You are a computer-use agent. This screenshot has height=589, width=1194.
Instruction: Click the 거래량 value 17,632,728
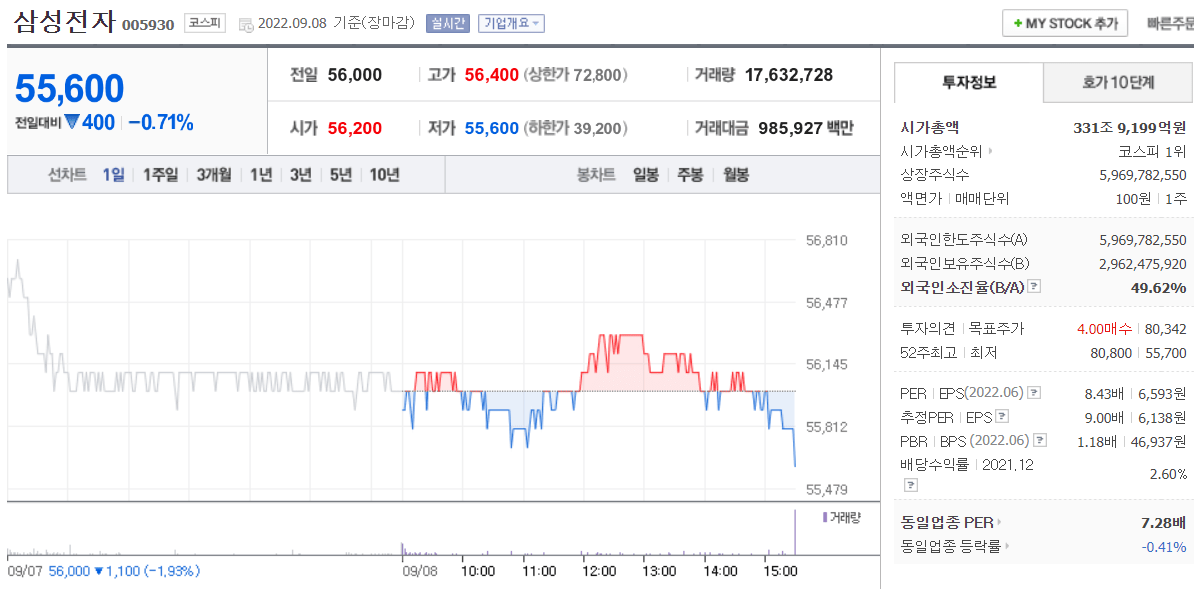point(789,75)
